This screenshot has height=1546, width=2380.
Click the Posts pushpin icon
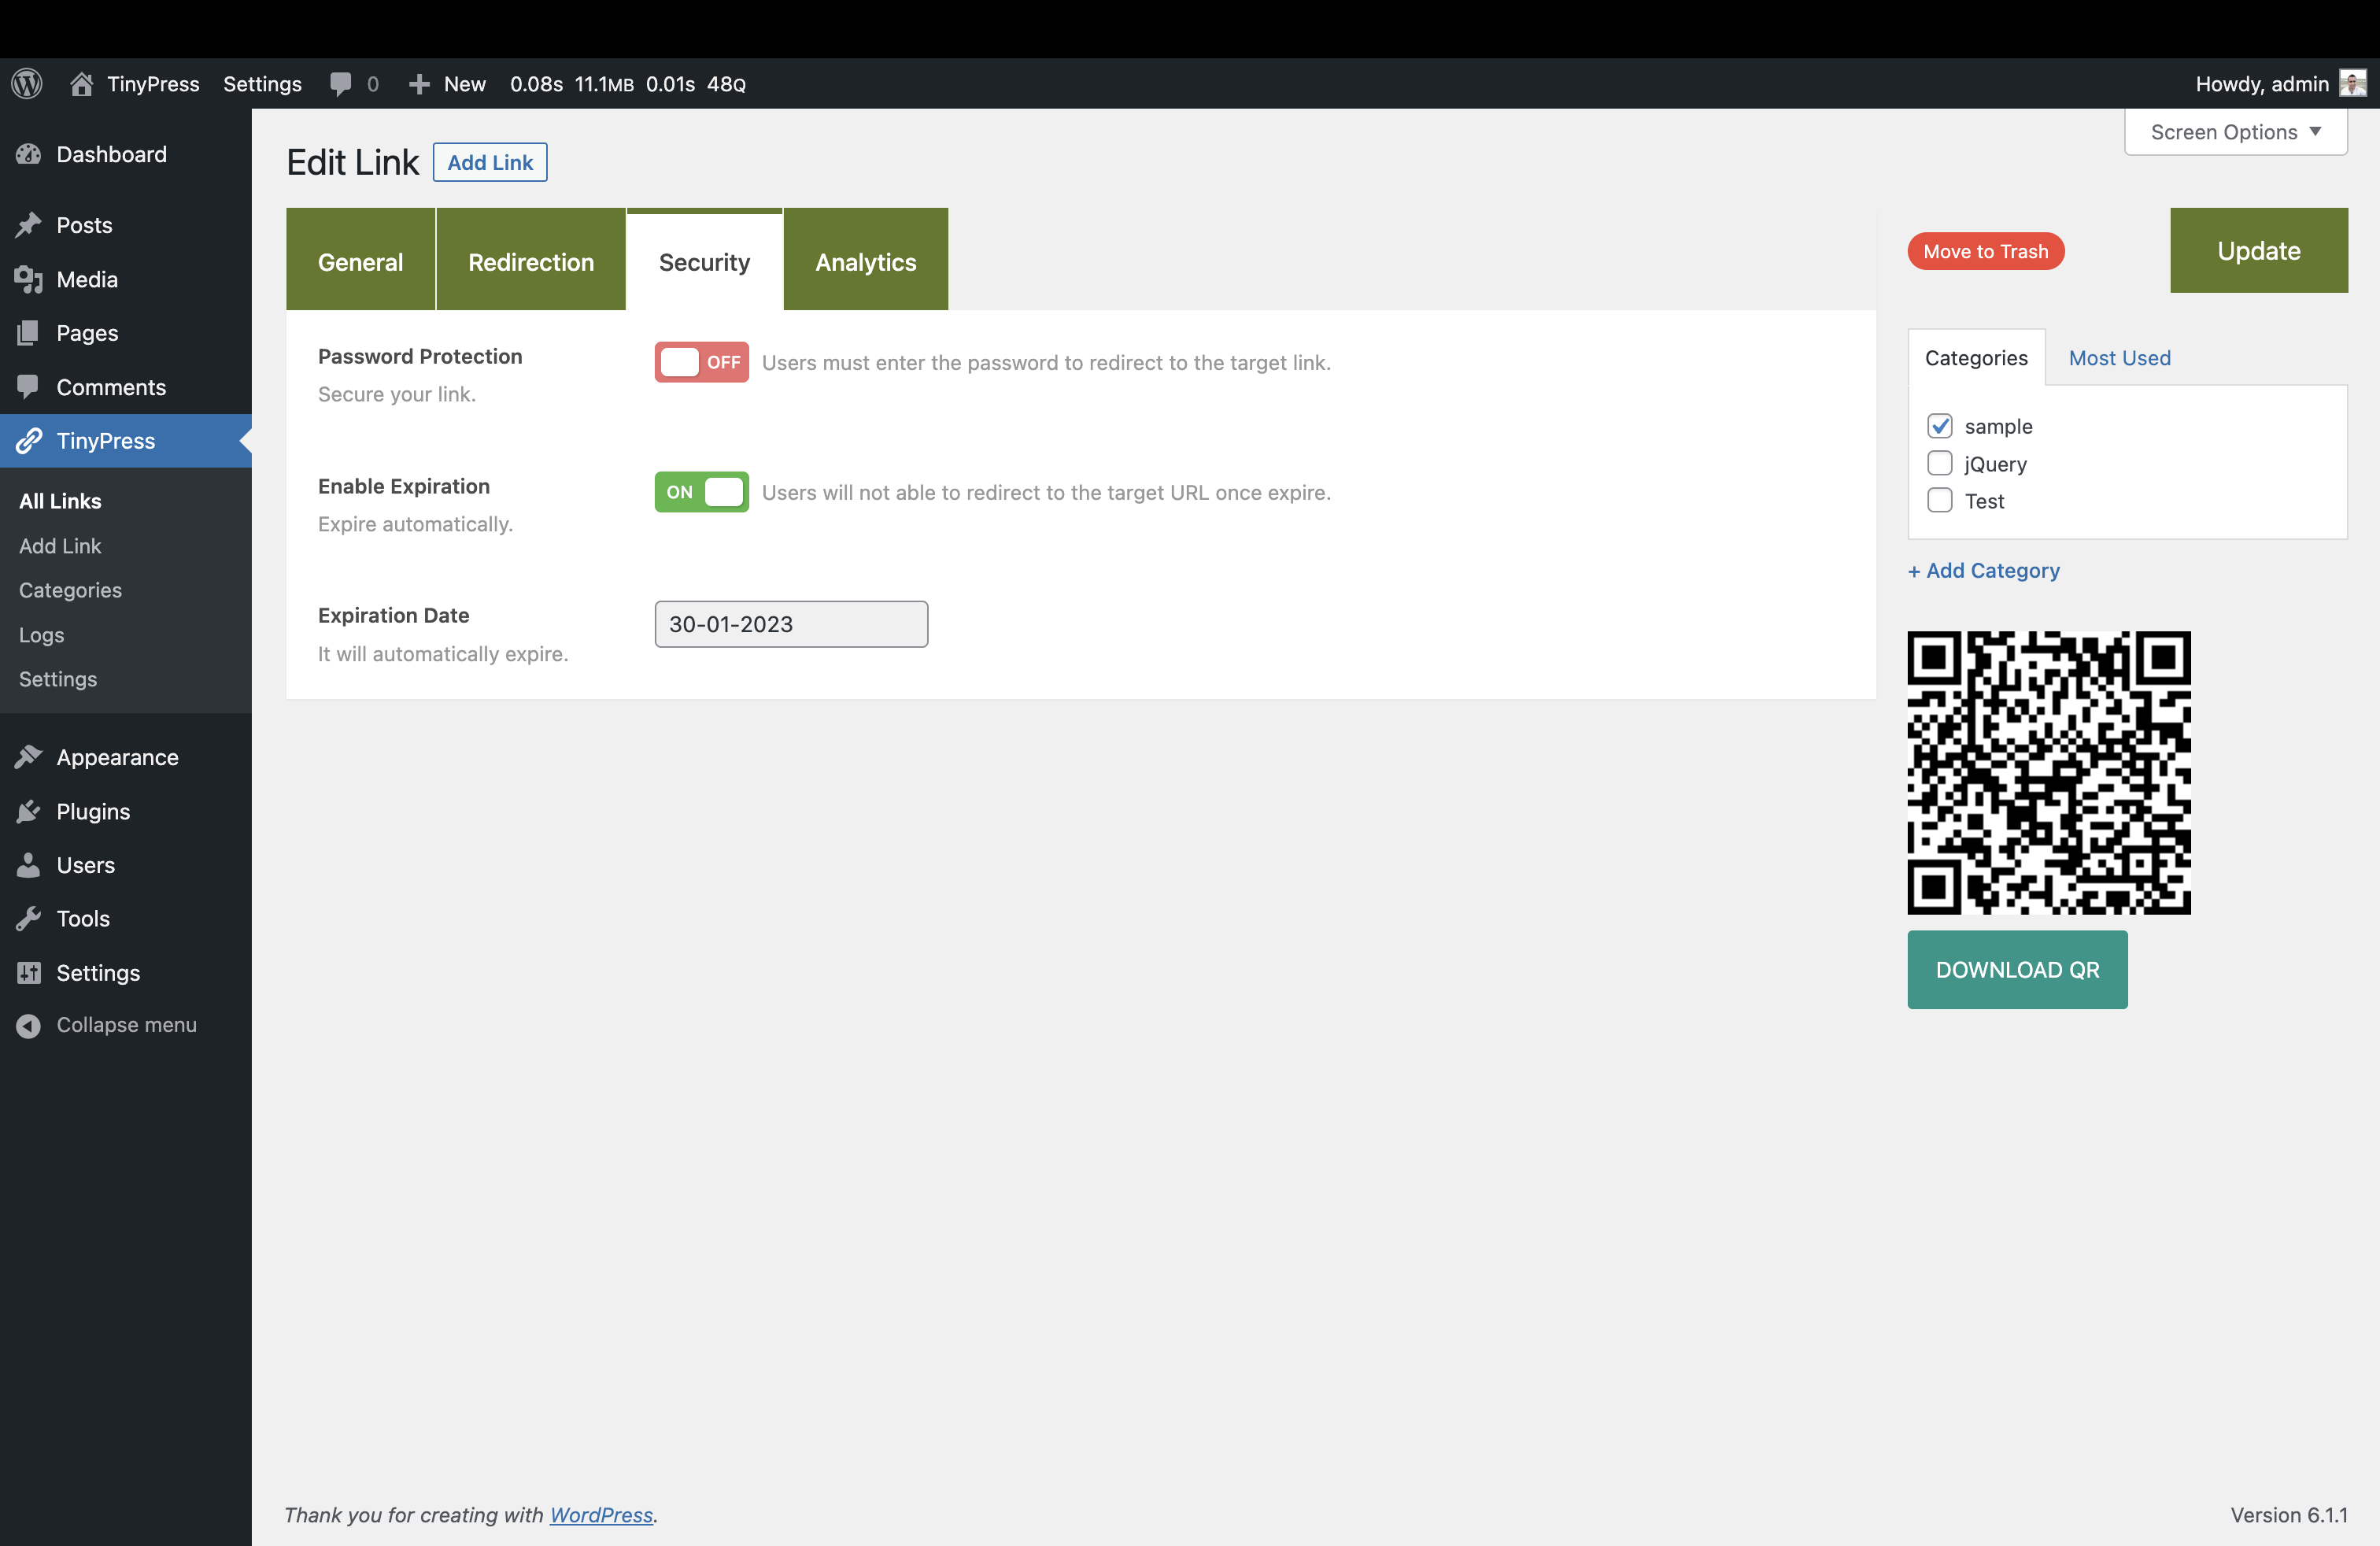[28, 225]
